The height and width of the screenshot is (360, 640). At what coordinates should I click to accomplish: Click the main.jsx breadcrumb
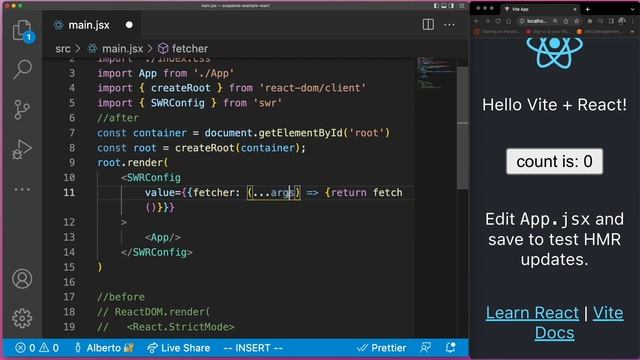tap(116, 49)
